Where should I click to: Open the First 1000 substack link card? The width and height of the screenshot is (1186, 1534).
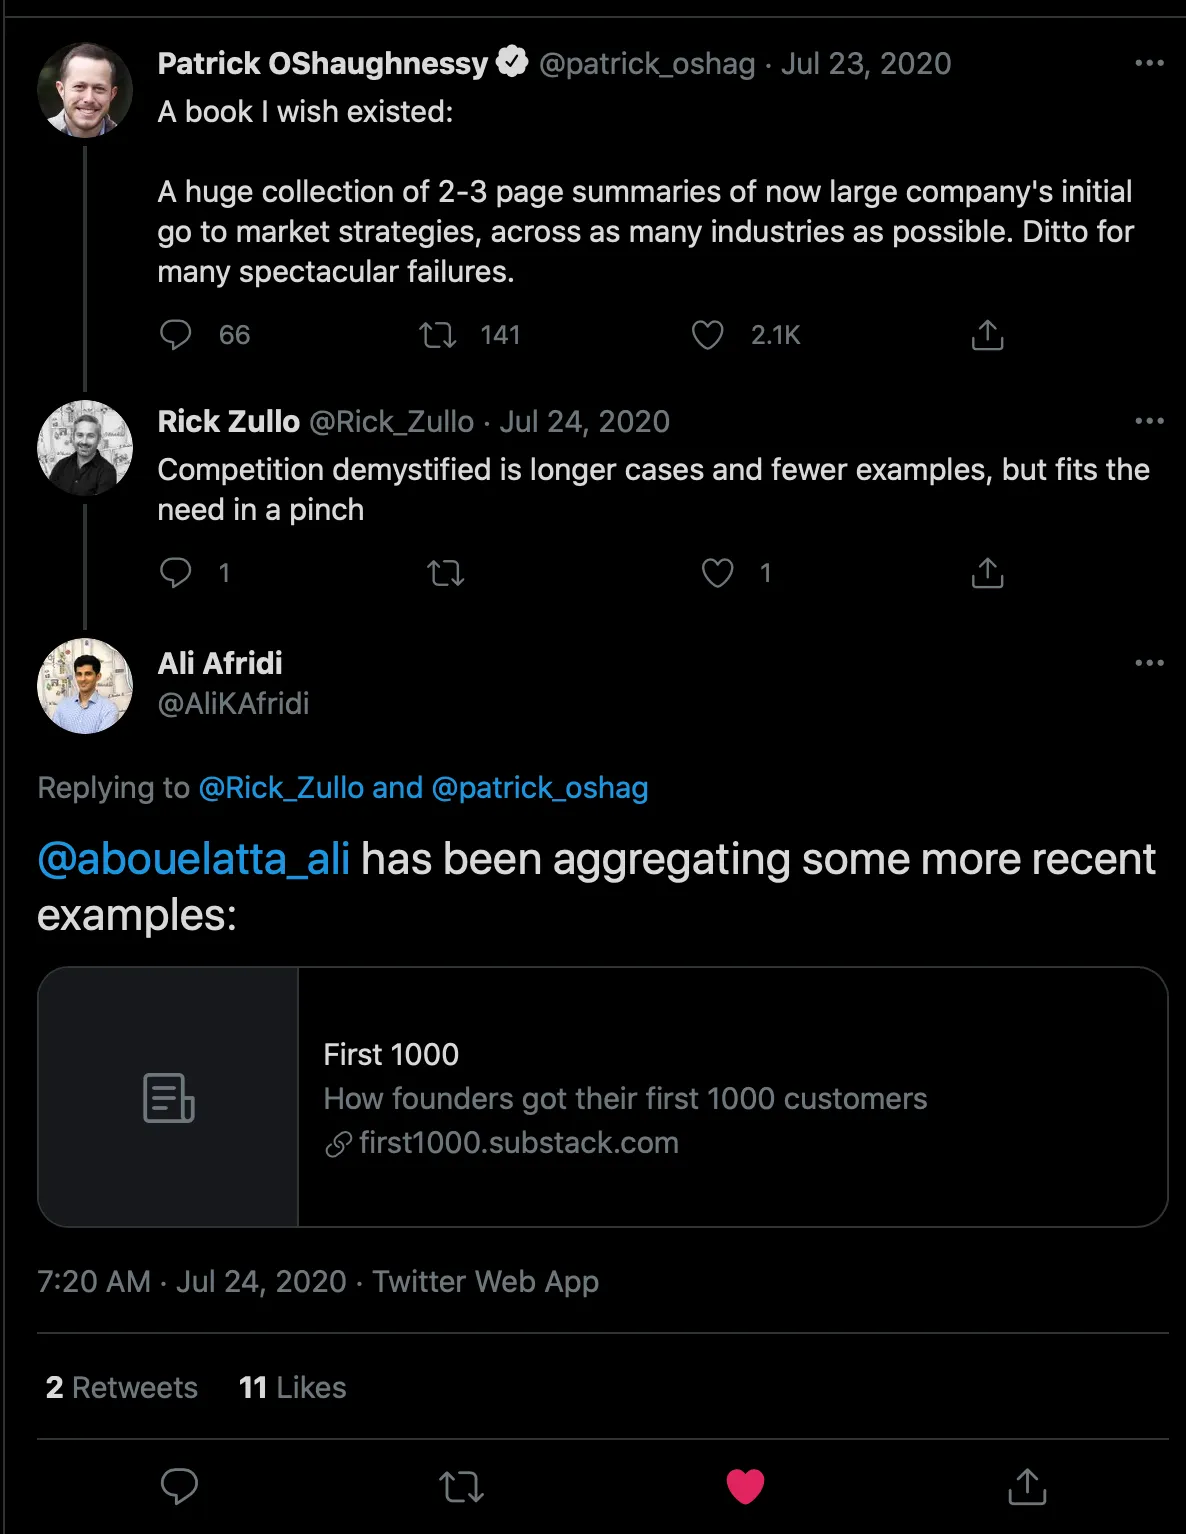pos(602,1097)
